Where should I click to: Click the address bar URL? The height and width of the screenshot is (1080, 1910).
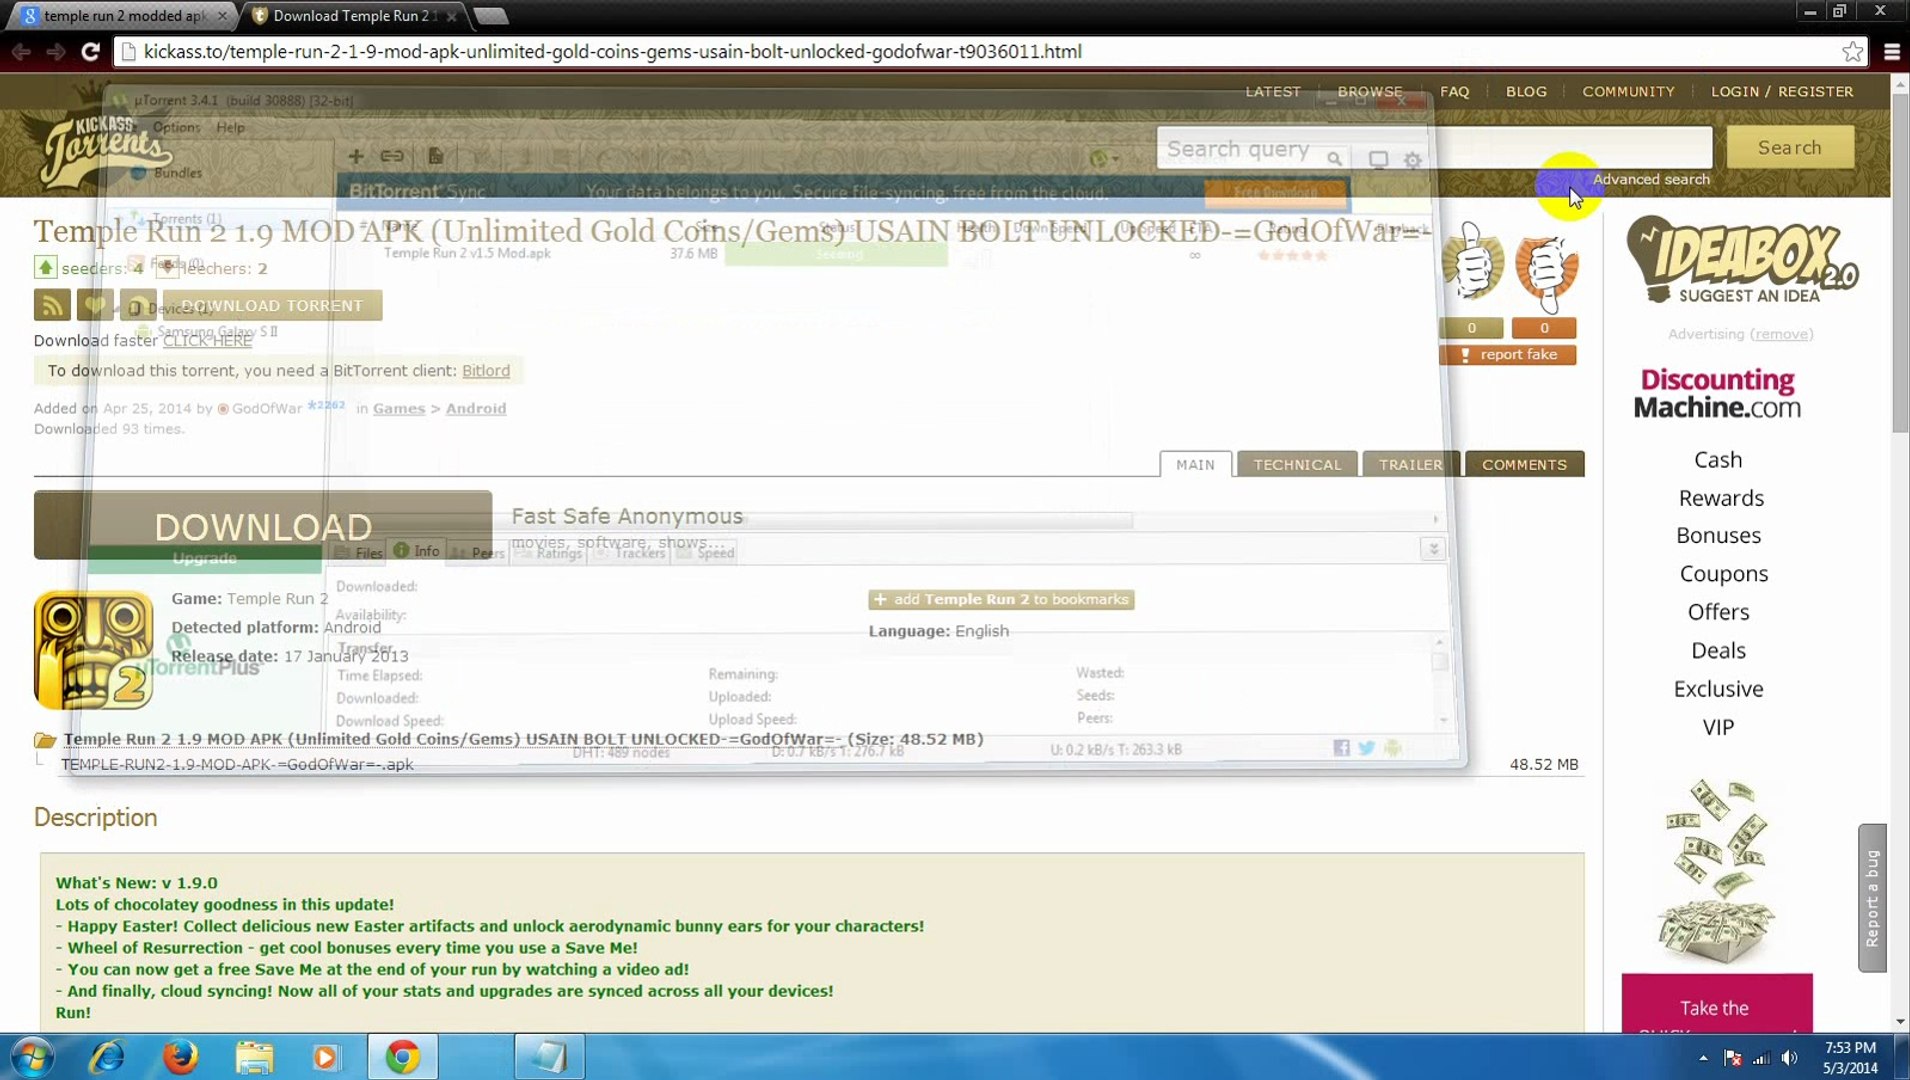point(612,52)
